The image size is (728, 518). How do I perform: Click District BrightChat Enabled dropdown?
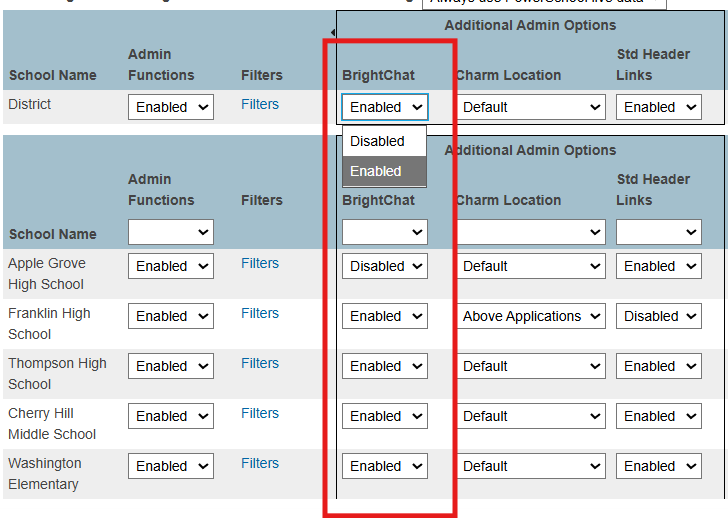(x=385, y=107)
